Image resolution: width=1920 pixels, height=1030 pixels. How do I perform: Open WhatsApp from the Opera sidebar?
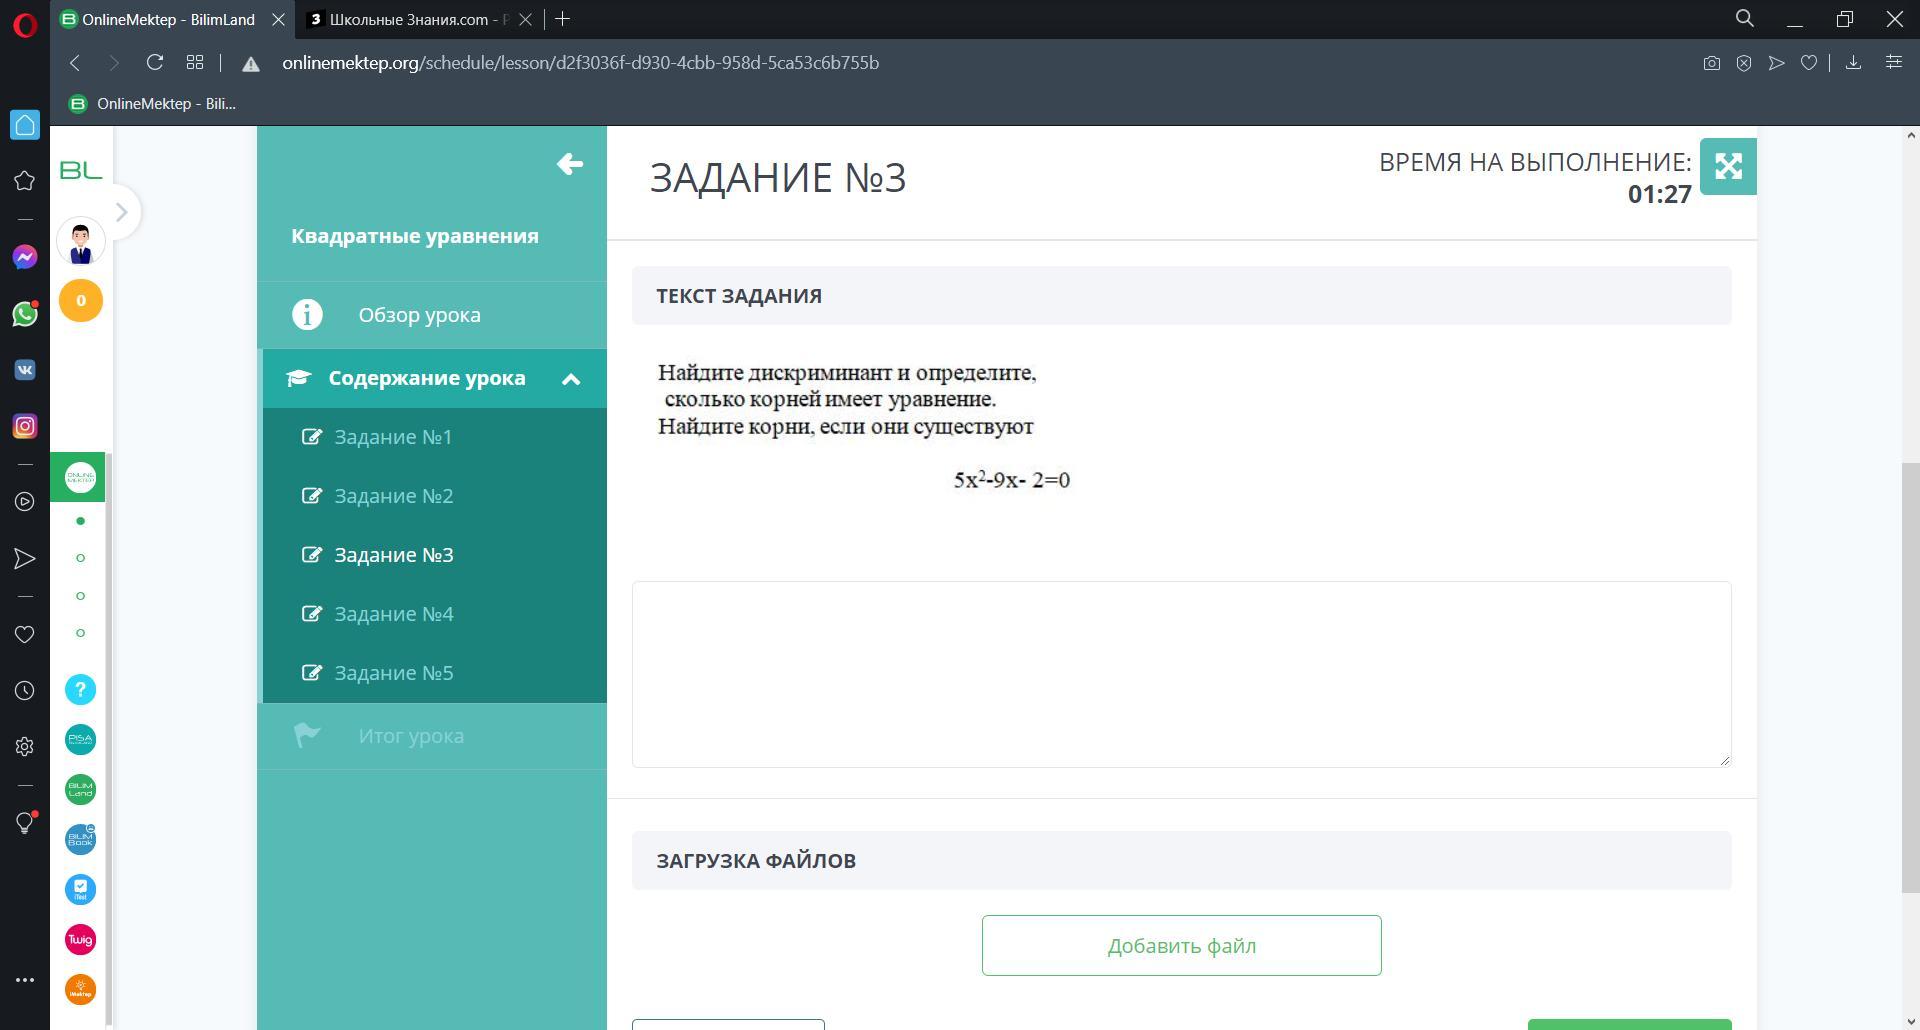pyautogui.click(x=25, y=314)
